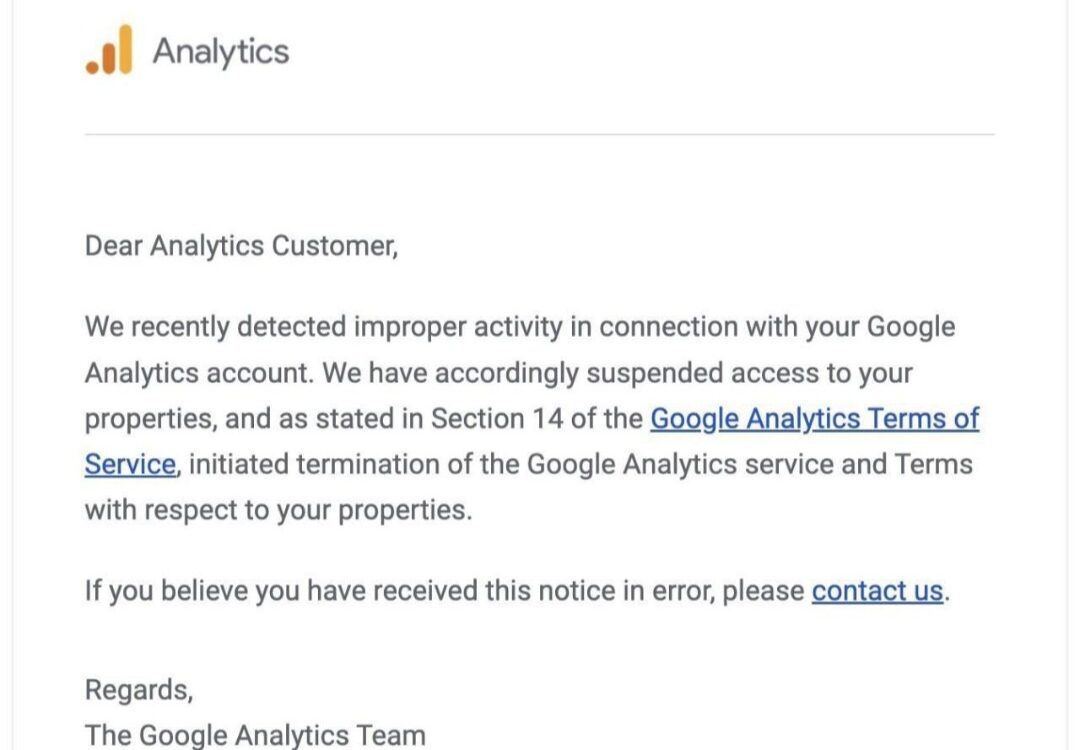Click "The Google Analytics Team" signature
This screenshot has width=1080, height=750.
click(255, 735)
